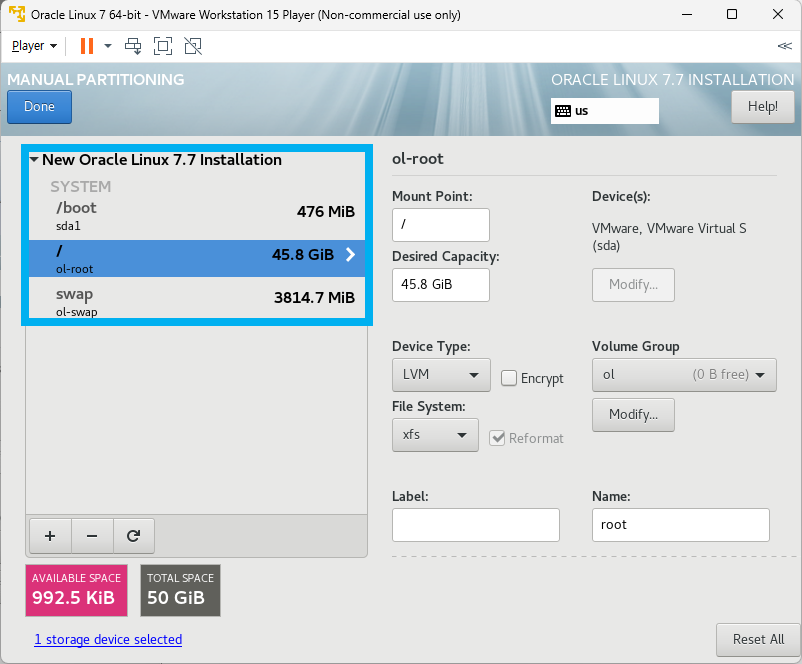Click into the Label text field
Viewport: 802px width, 664px height.
point(476,525)
